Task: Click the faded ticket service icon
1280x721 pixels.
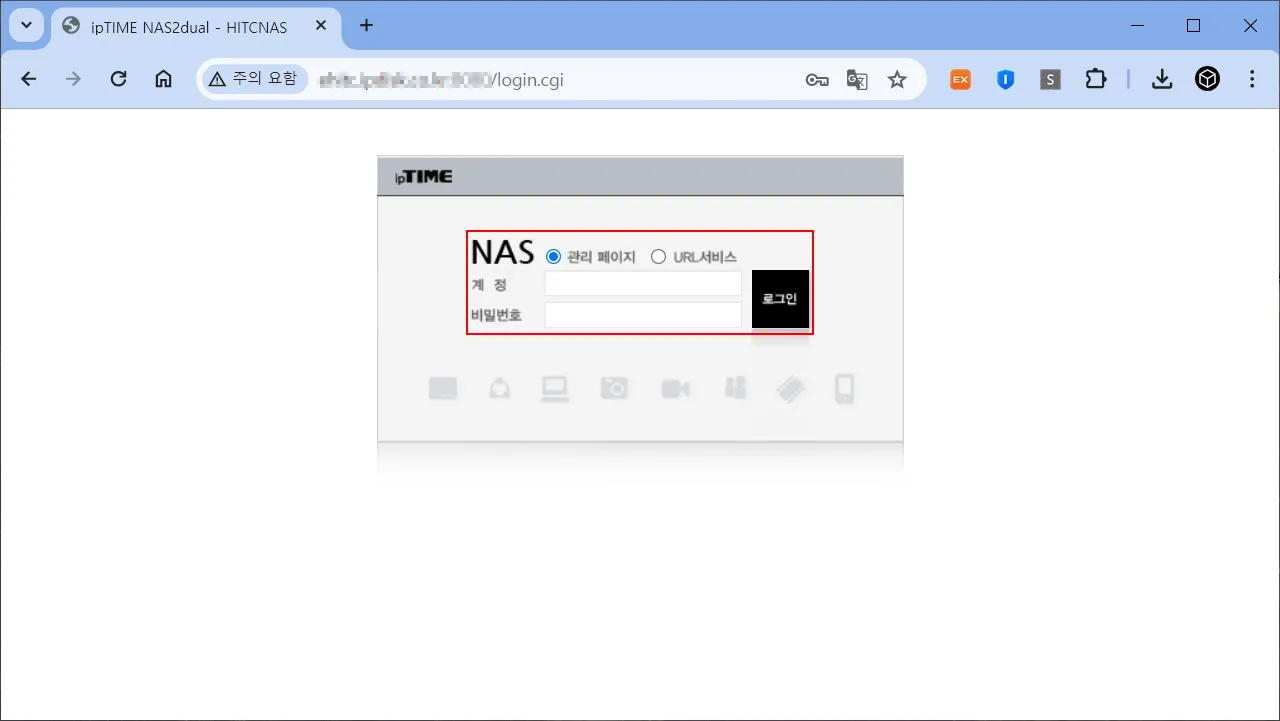Action: (791, 390)
